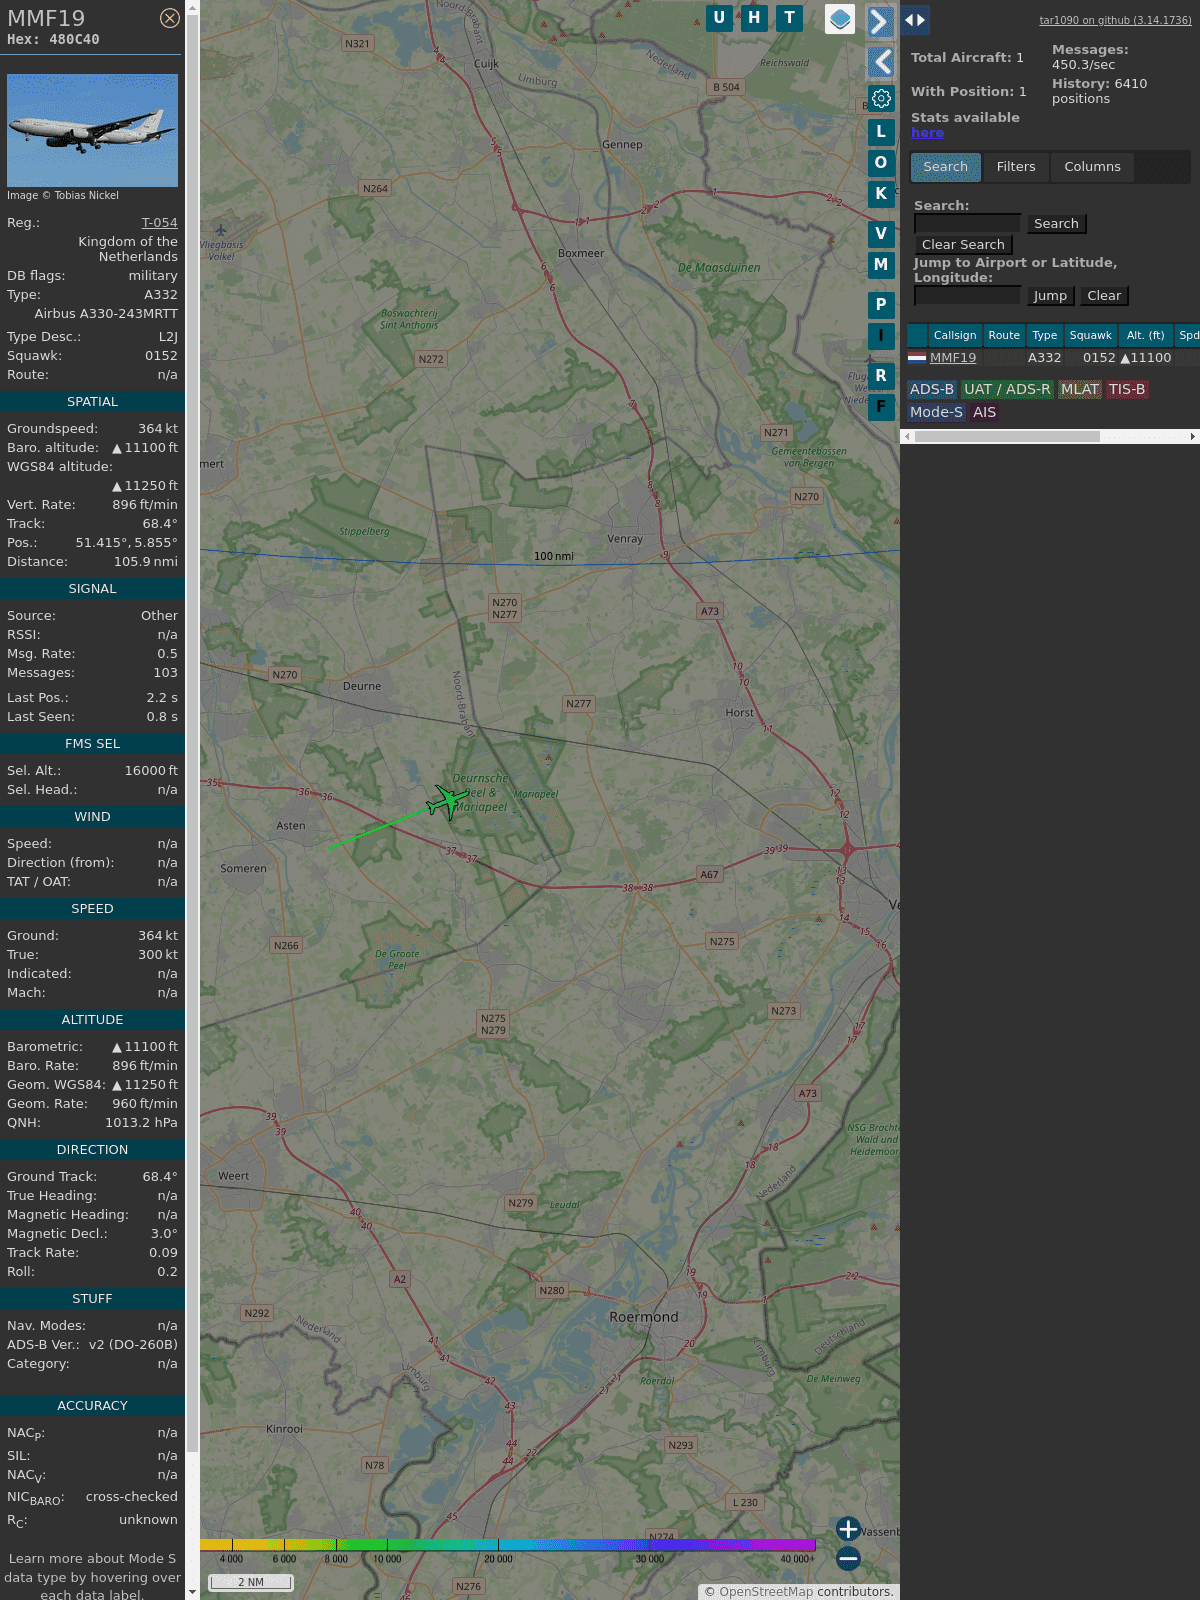Sort table by Type column

[x=1045, y=335]
